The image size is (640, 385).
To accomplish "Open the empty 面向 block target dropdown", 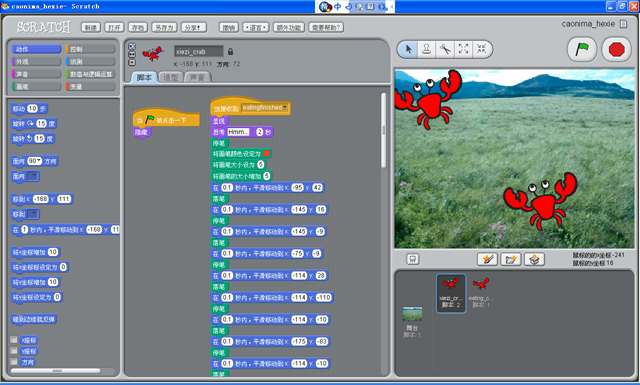I will pyautogui.click(x=33, y=176).
